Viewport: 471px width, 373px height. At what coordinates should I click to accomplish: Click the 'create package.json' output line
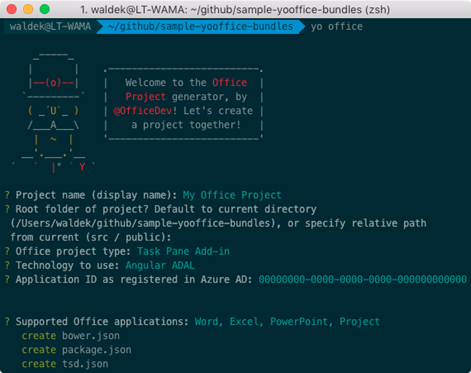(x=76, y=350)
